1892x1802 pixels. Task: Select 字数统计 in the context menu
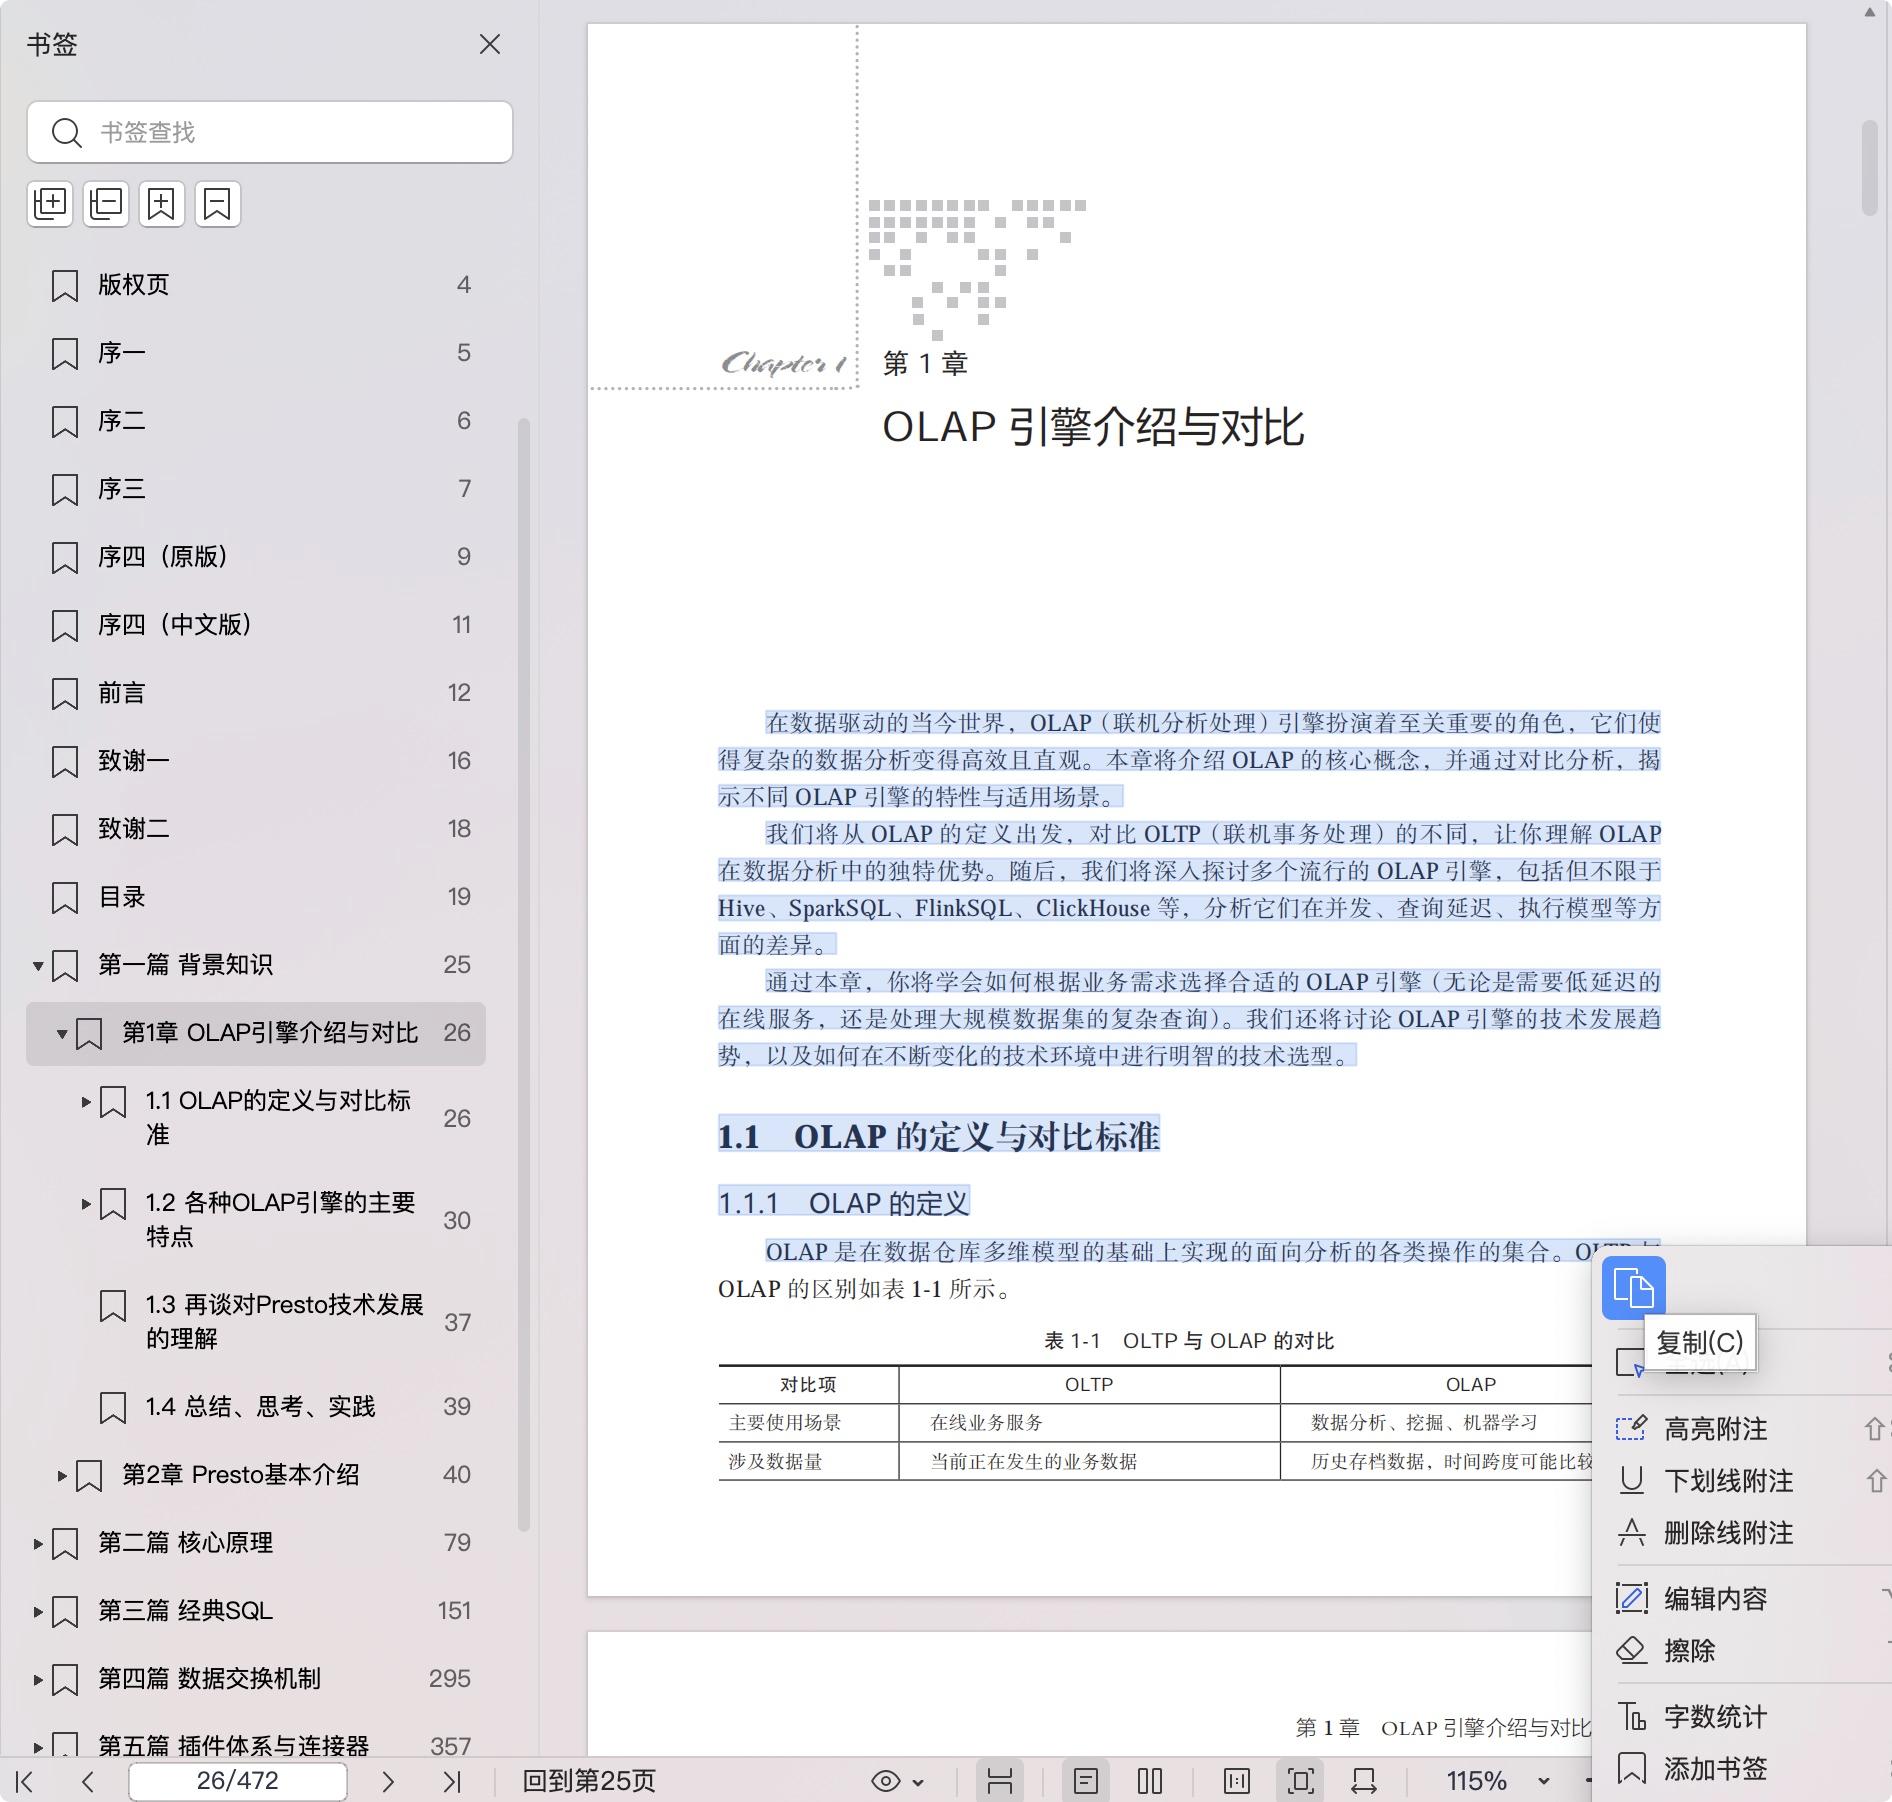click(x=1715, y=1717)
